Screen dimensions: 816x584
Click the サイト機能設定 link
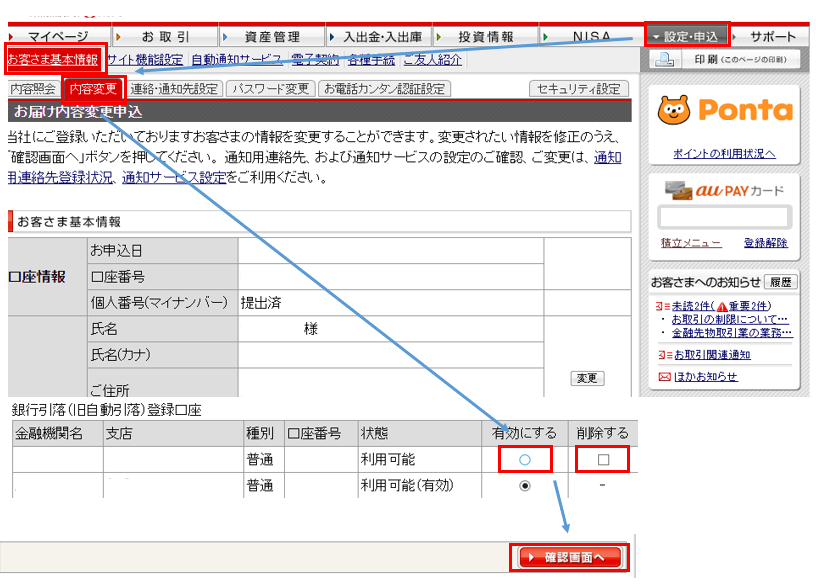click(145, 60)
